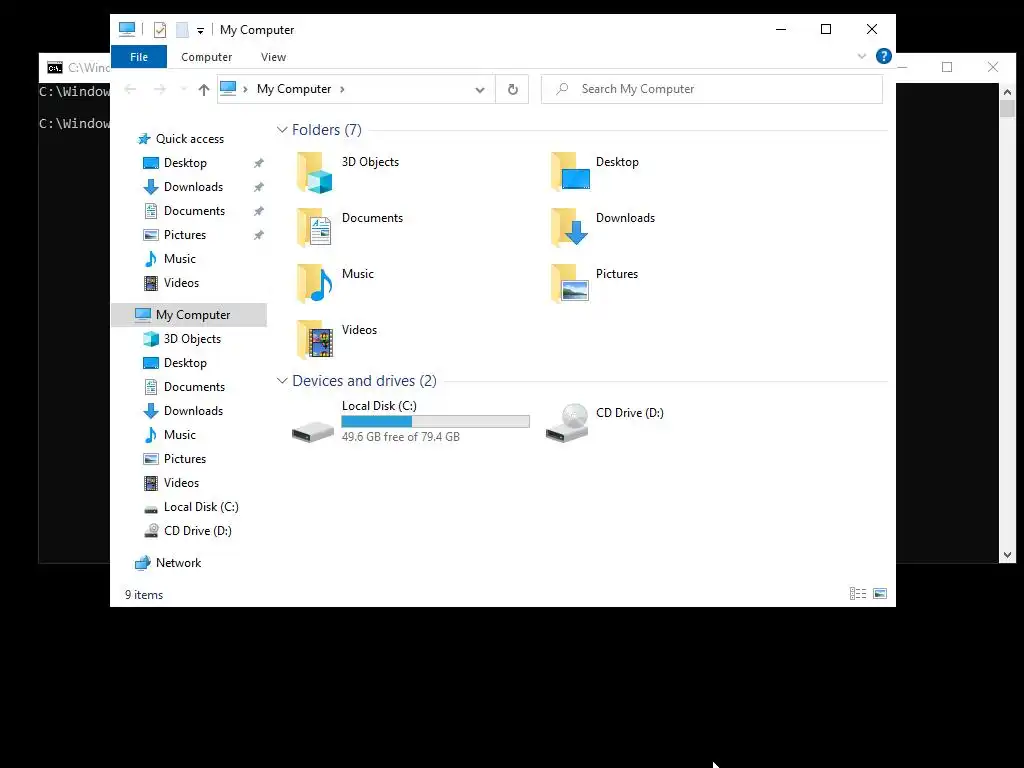
Task: Collapse the Devices and drives (2) group
Action: pos(282,380)
